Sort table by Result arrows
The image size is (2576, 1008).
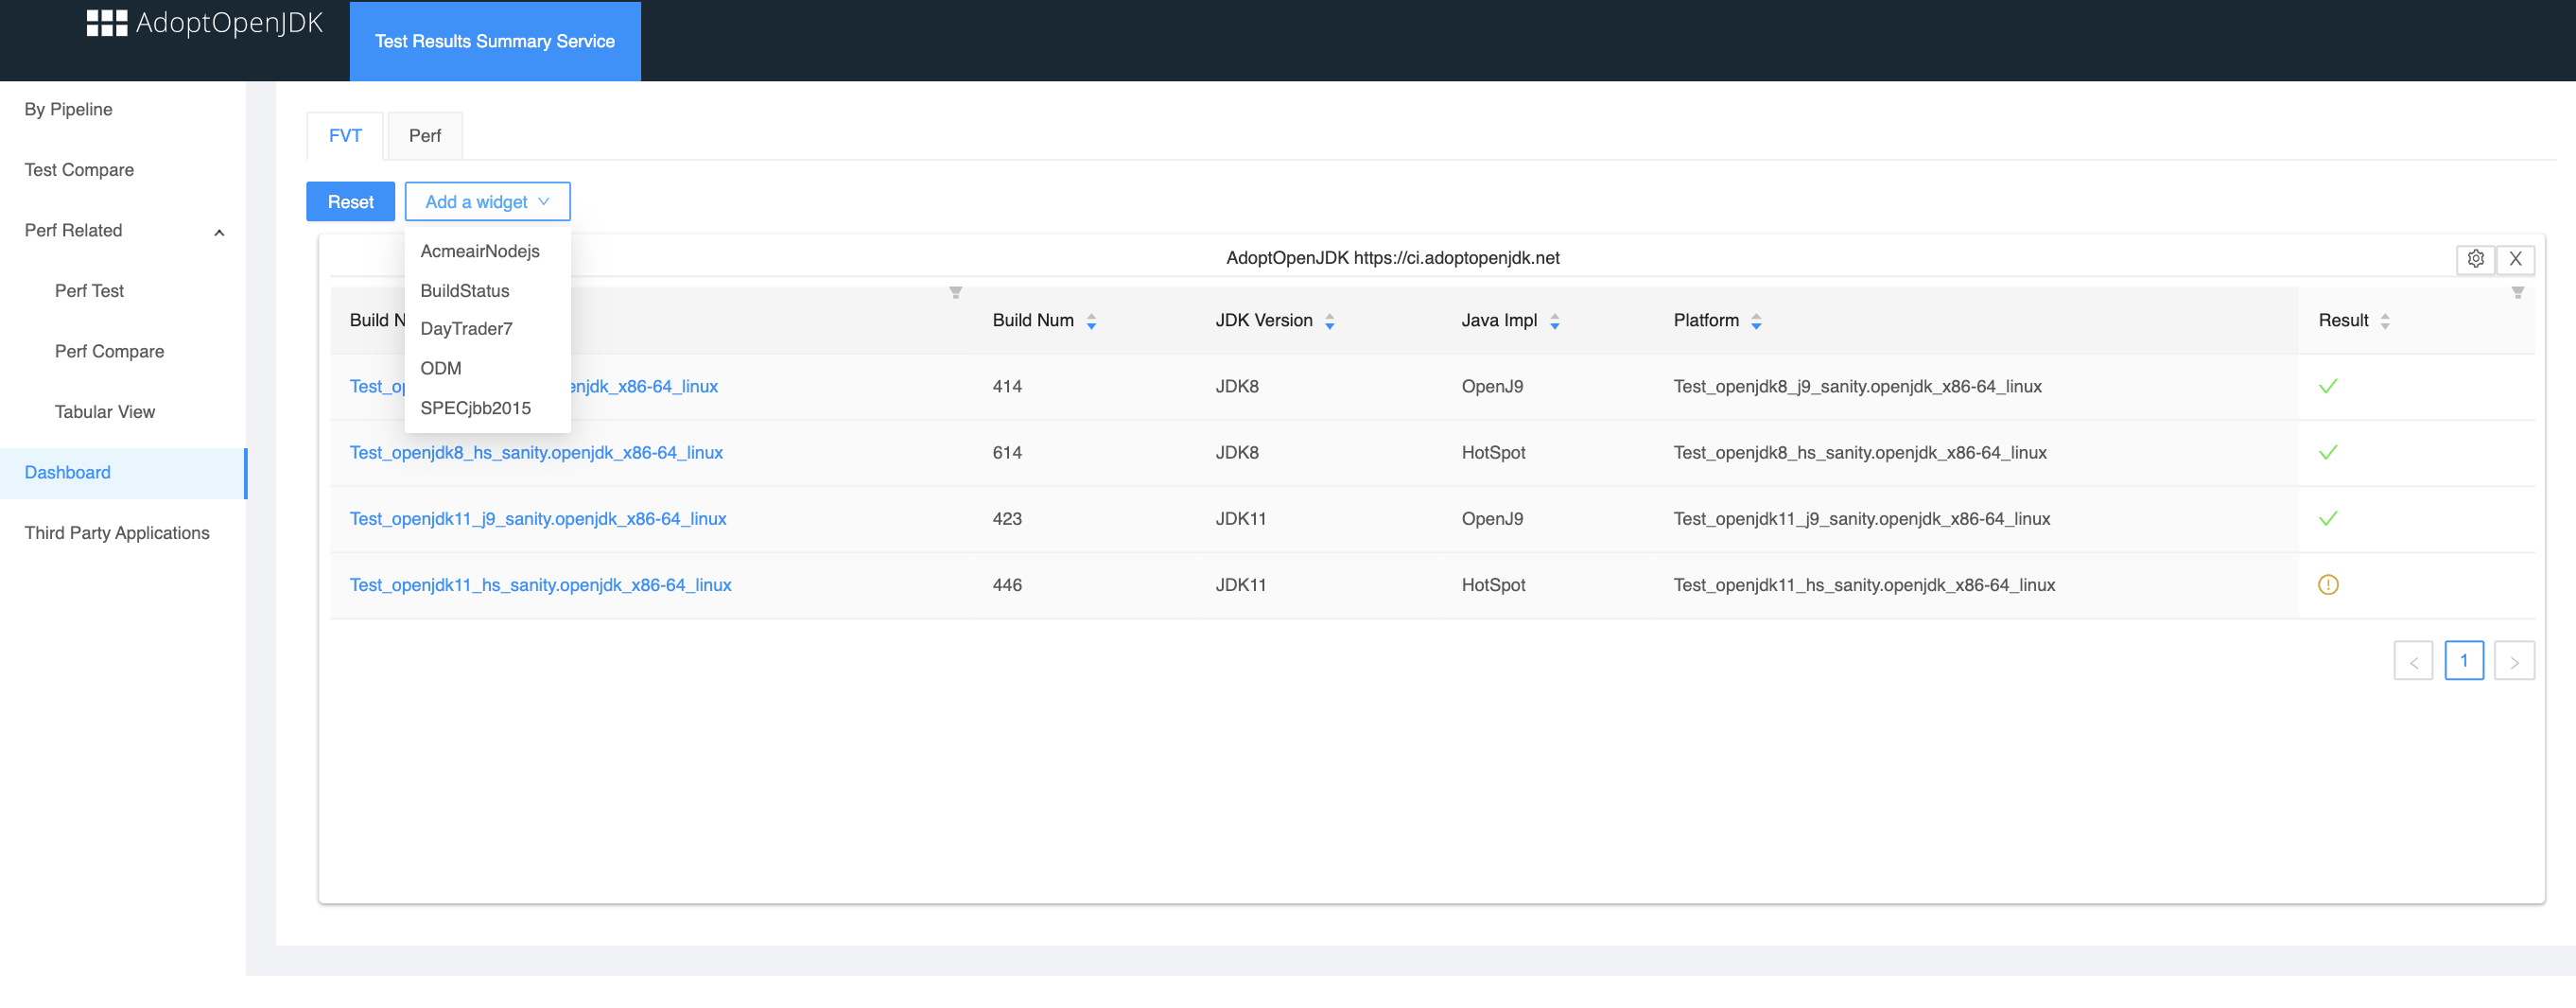2385,321
